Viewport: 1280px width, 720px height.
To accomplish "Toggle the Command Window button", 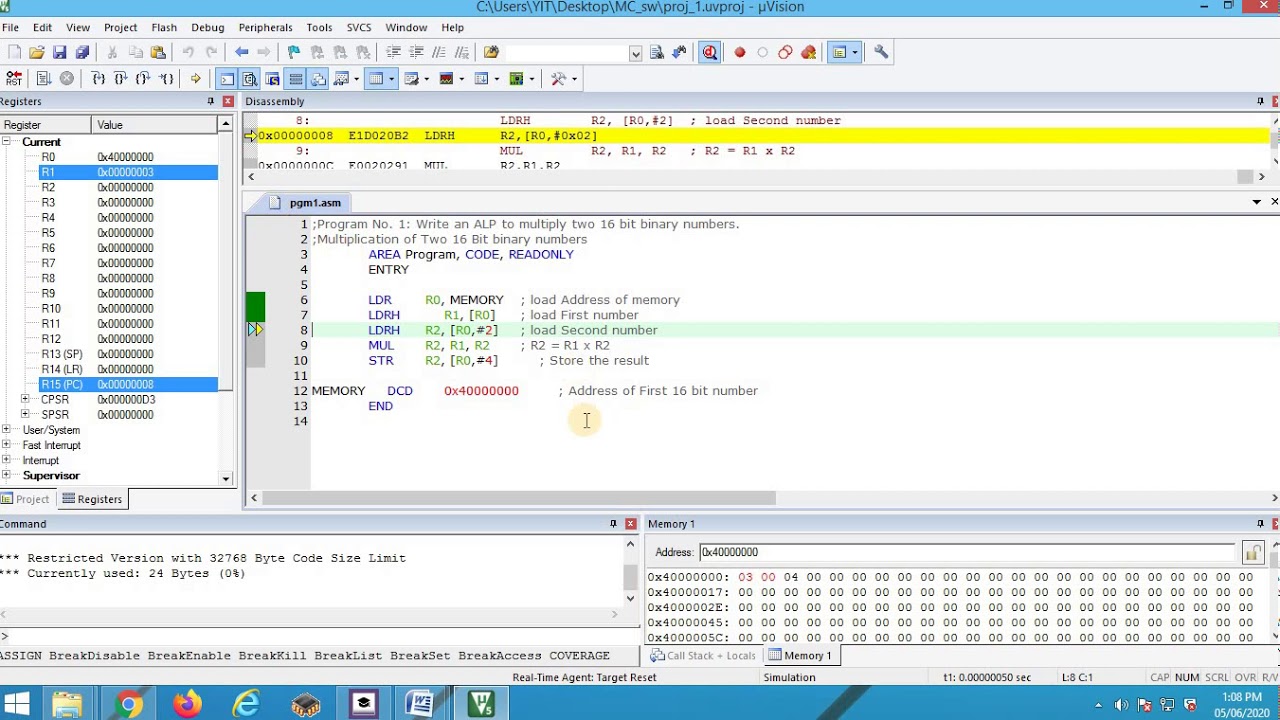I will [x=227, y=78].
